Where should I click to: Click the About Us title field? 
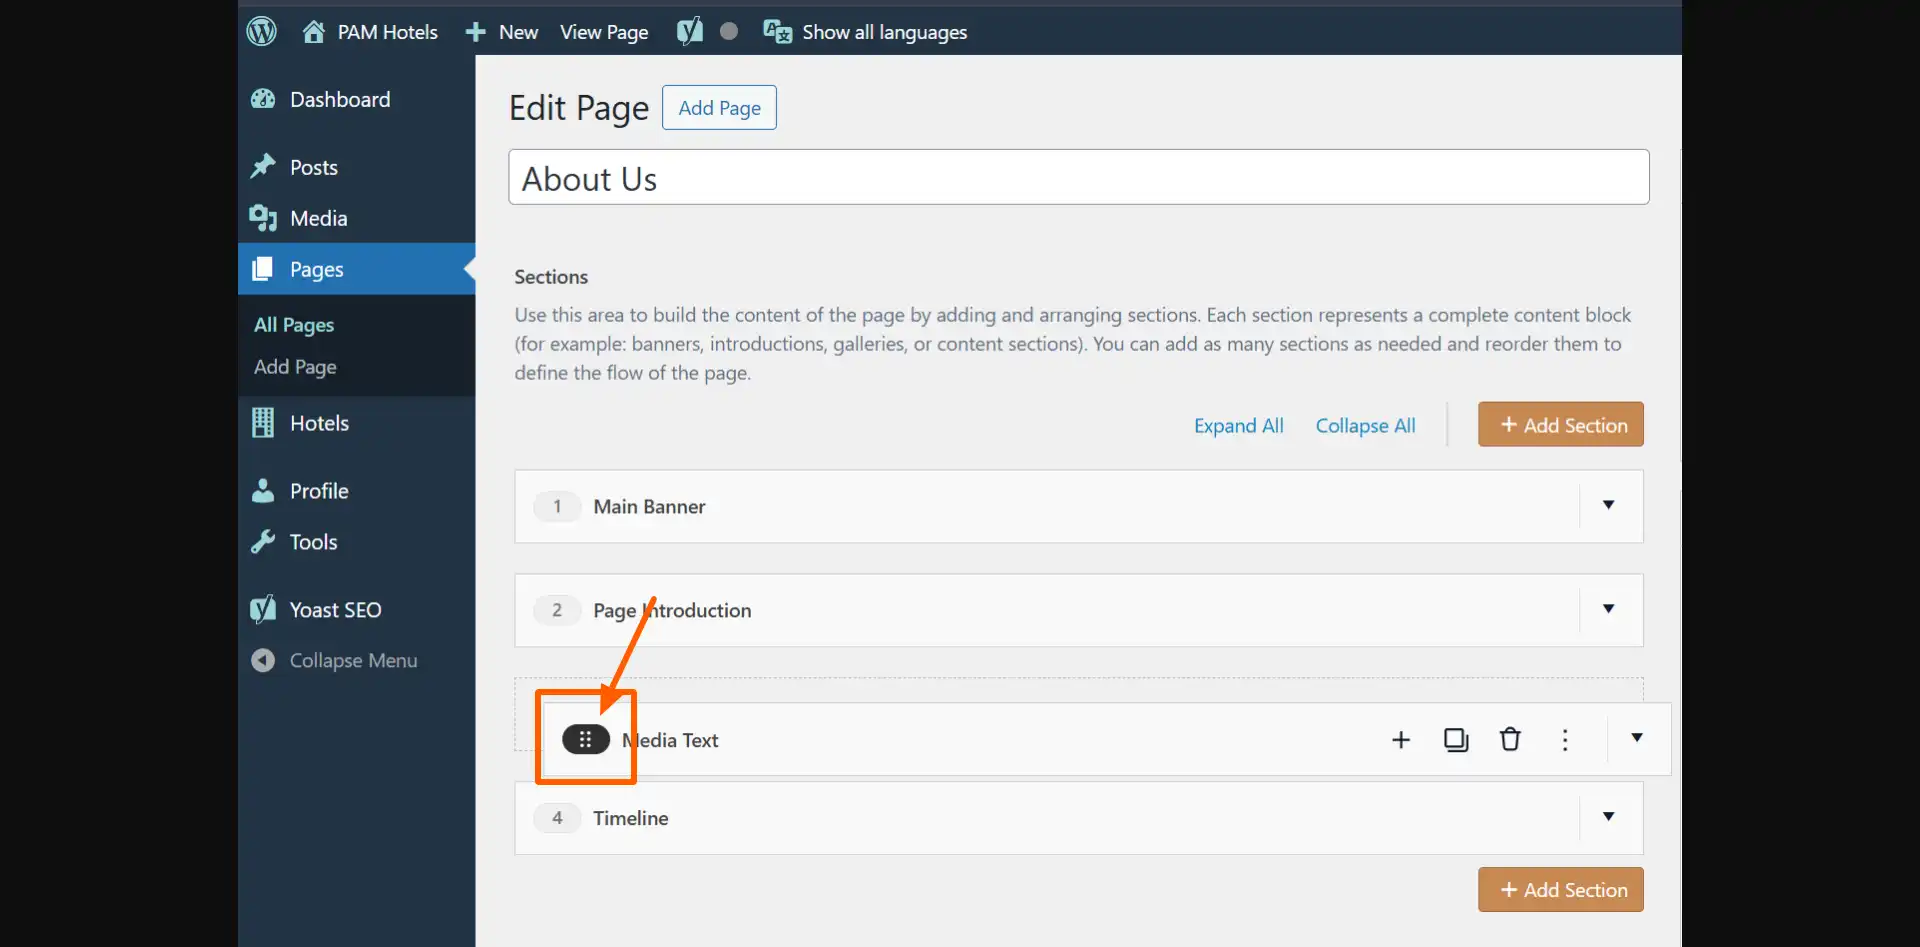(1078, 178)
